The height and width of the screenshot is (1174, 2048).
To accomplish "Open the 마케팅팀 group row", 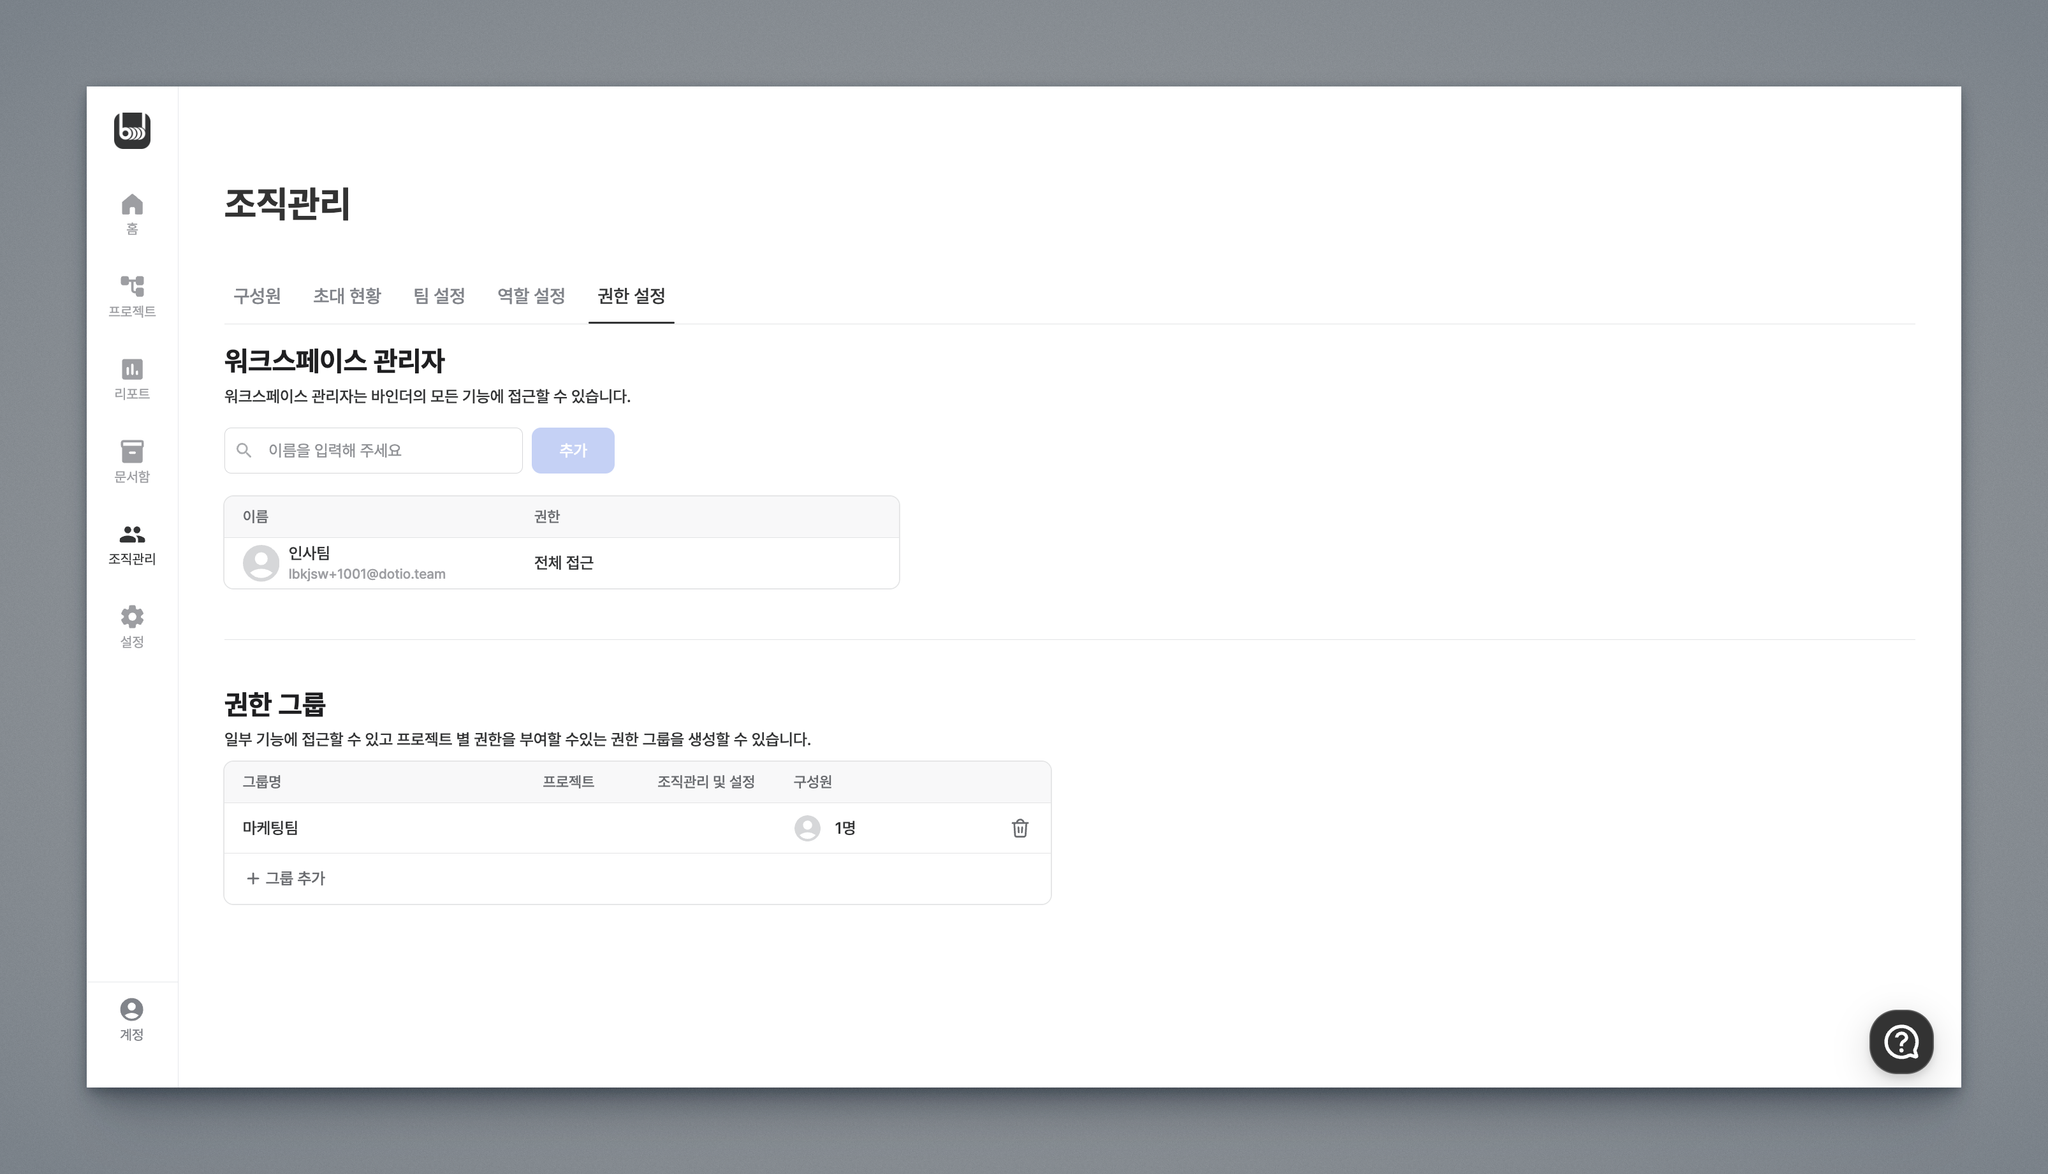I will (x=271, y=828).
